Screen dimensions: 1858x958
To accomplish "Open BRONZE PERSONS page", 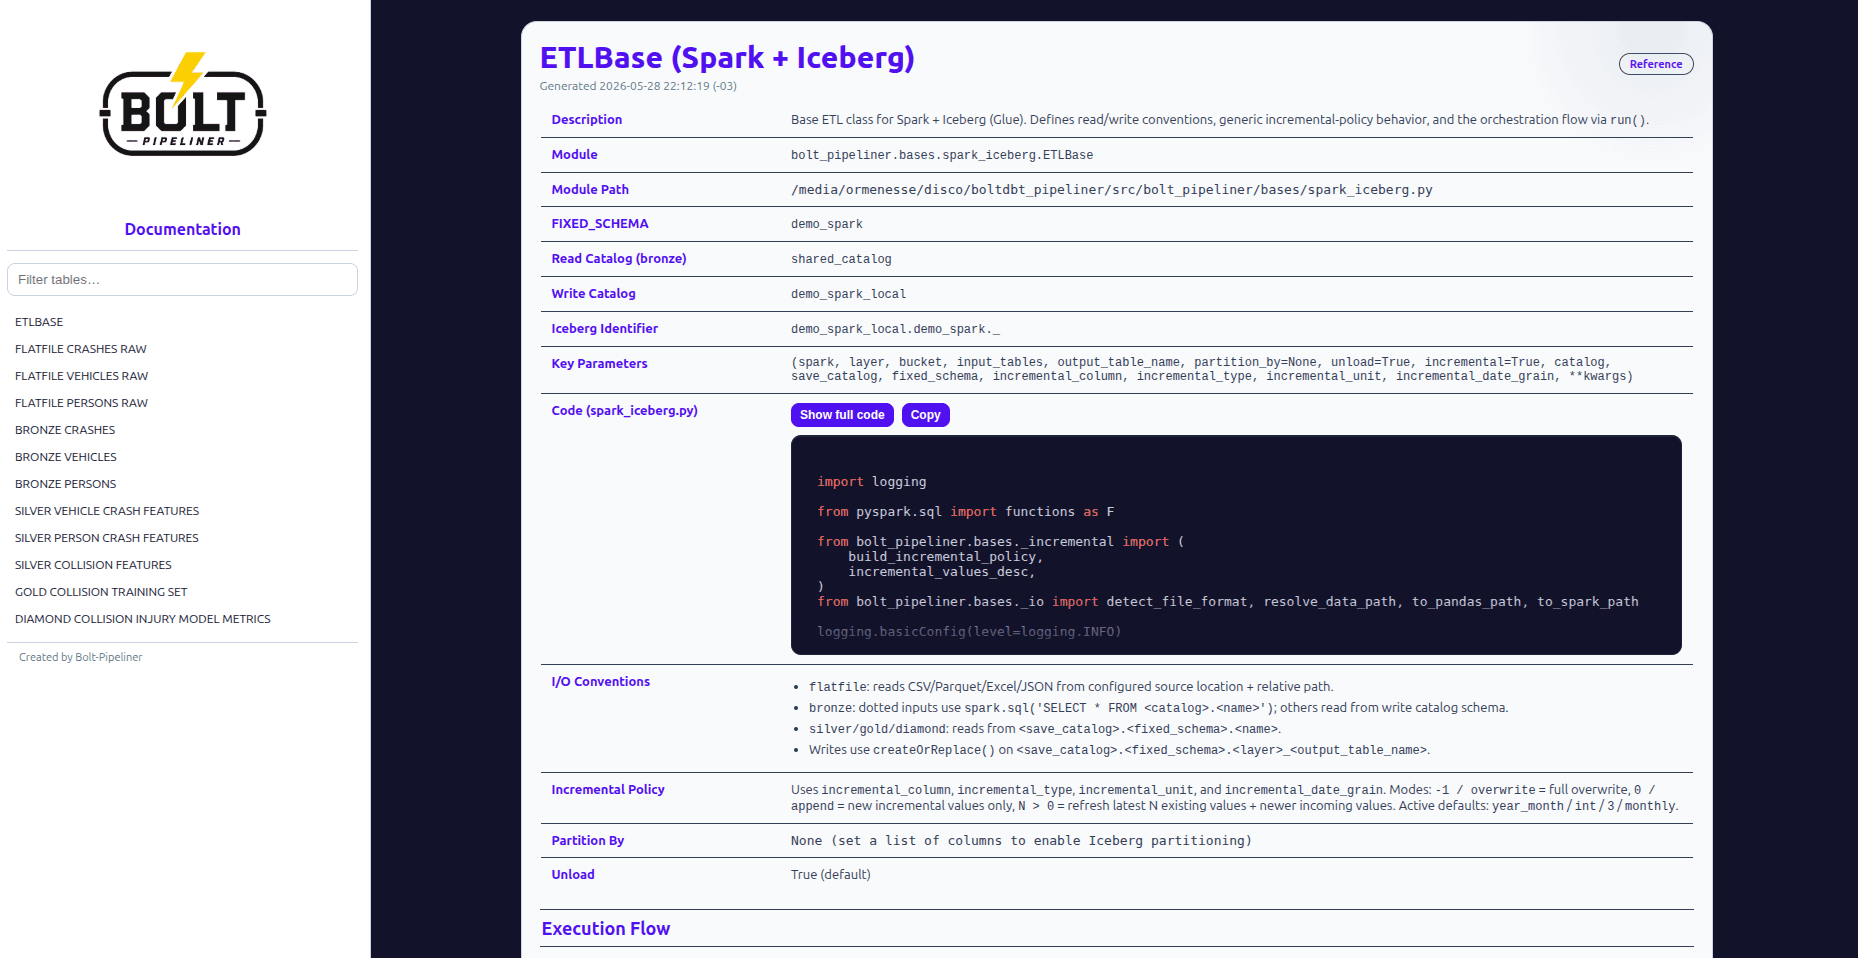I will (x=66, y=484).
